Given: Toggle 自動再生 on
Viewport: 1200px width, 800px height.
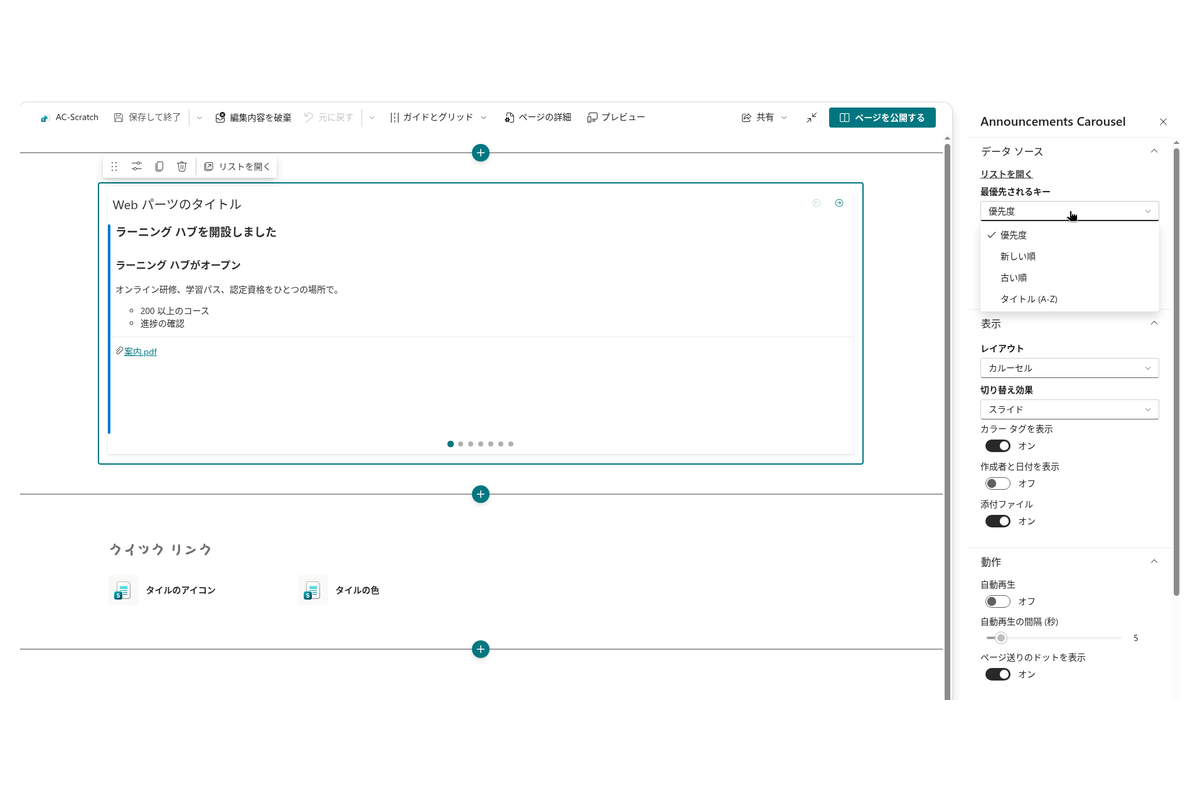Looking at the screenshot, I should pos(998,602).
